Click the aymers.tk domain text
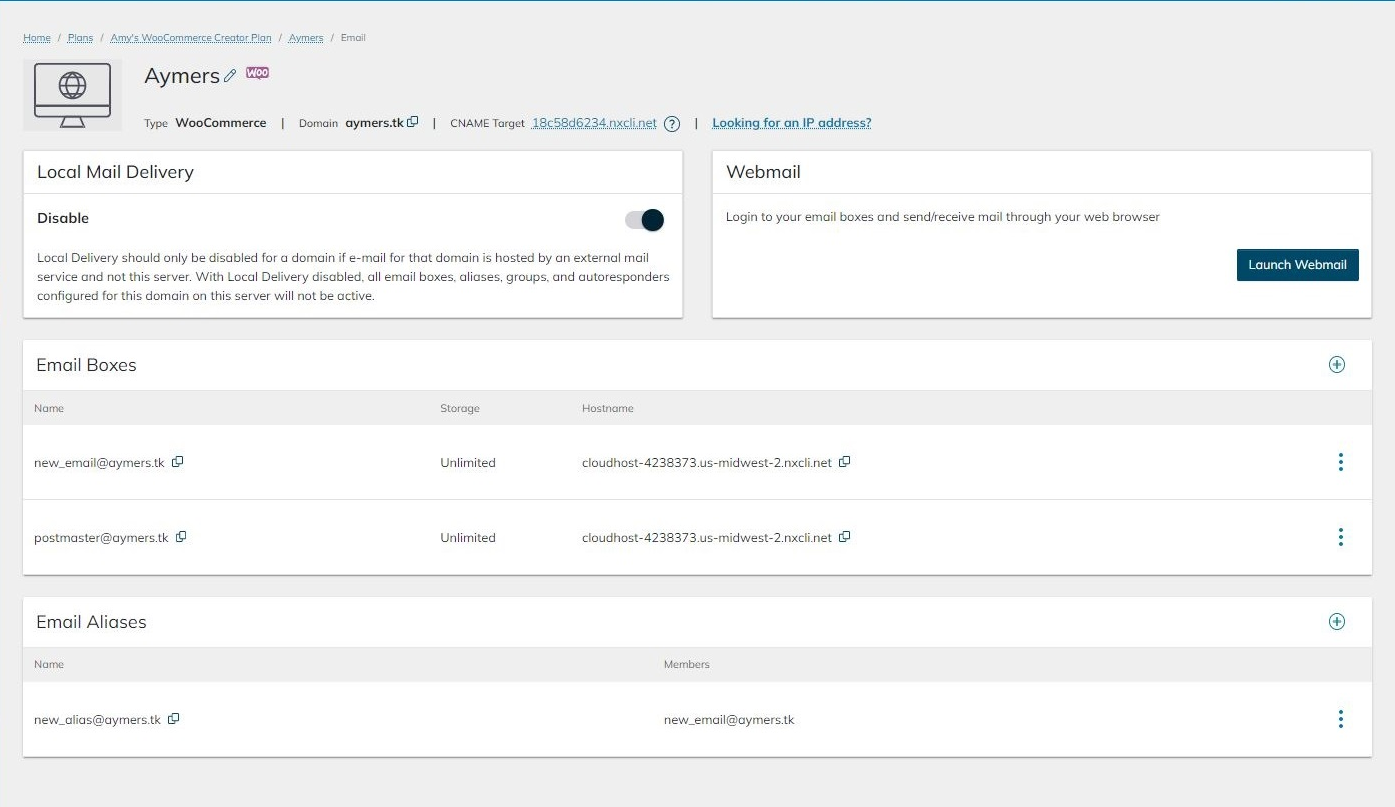Screen dimensions: 1395x807 click(375, 123)
